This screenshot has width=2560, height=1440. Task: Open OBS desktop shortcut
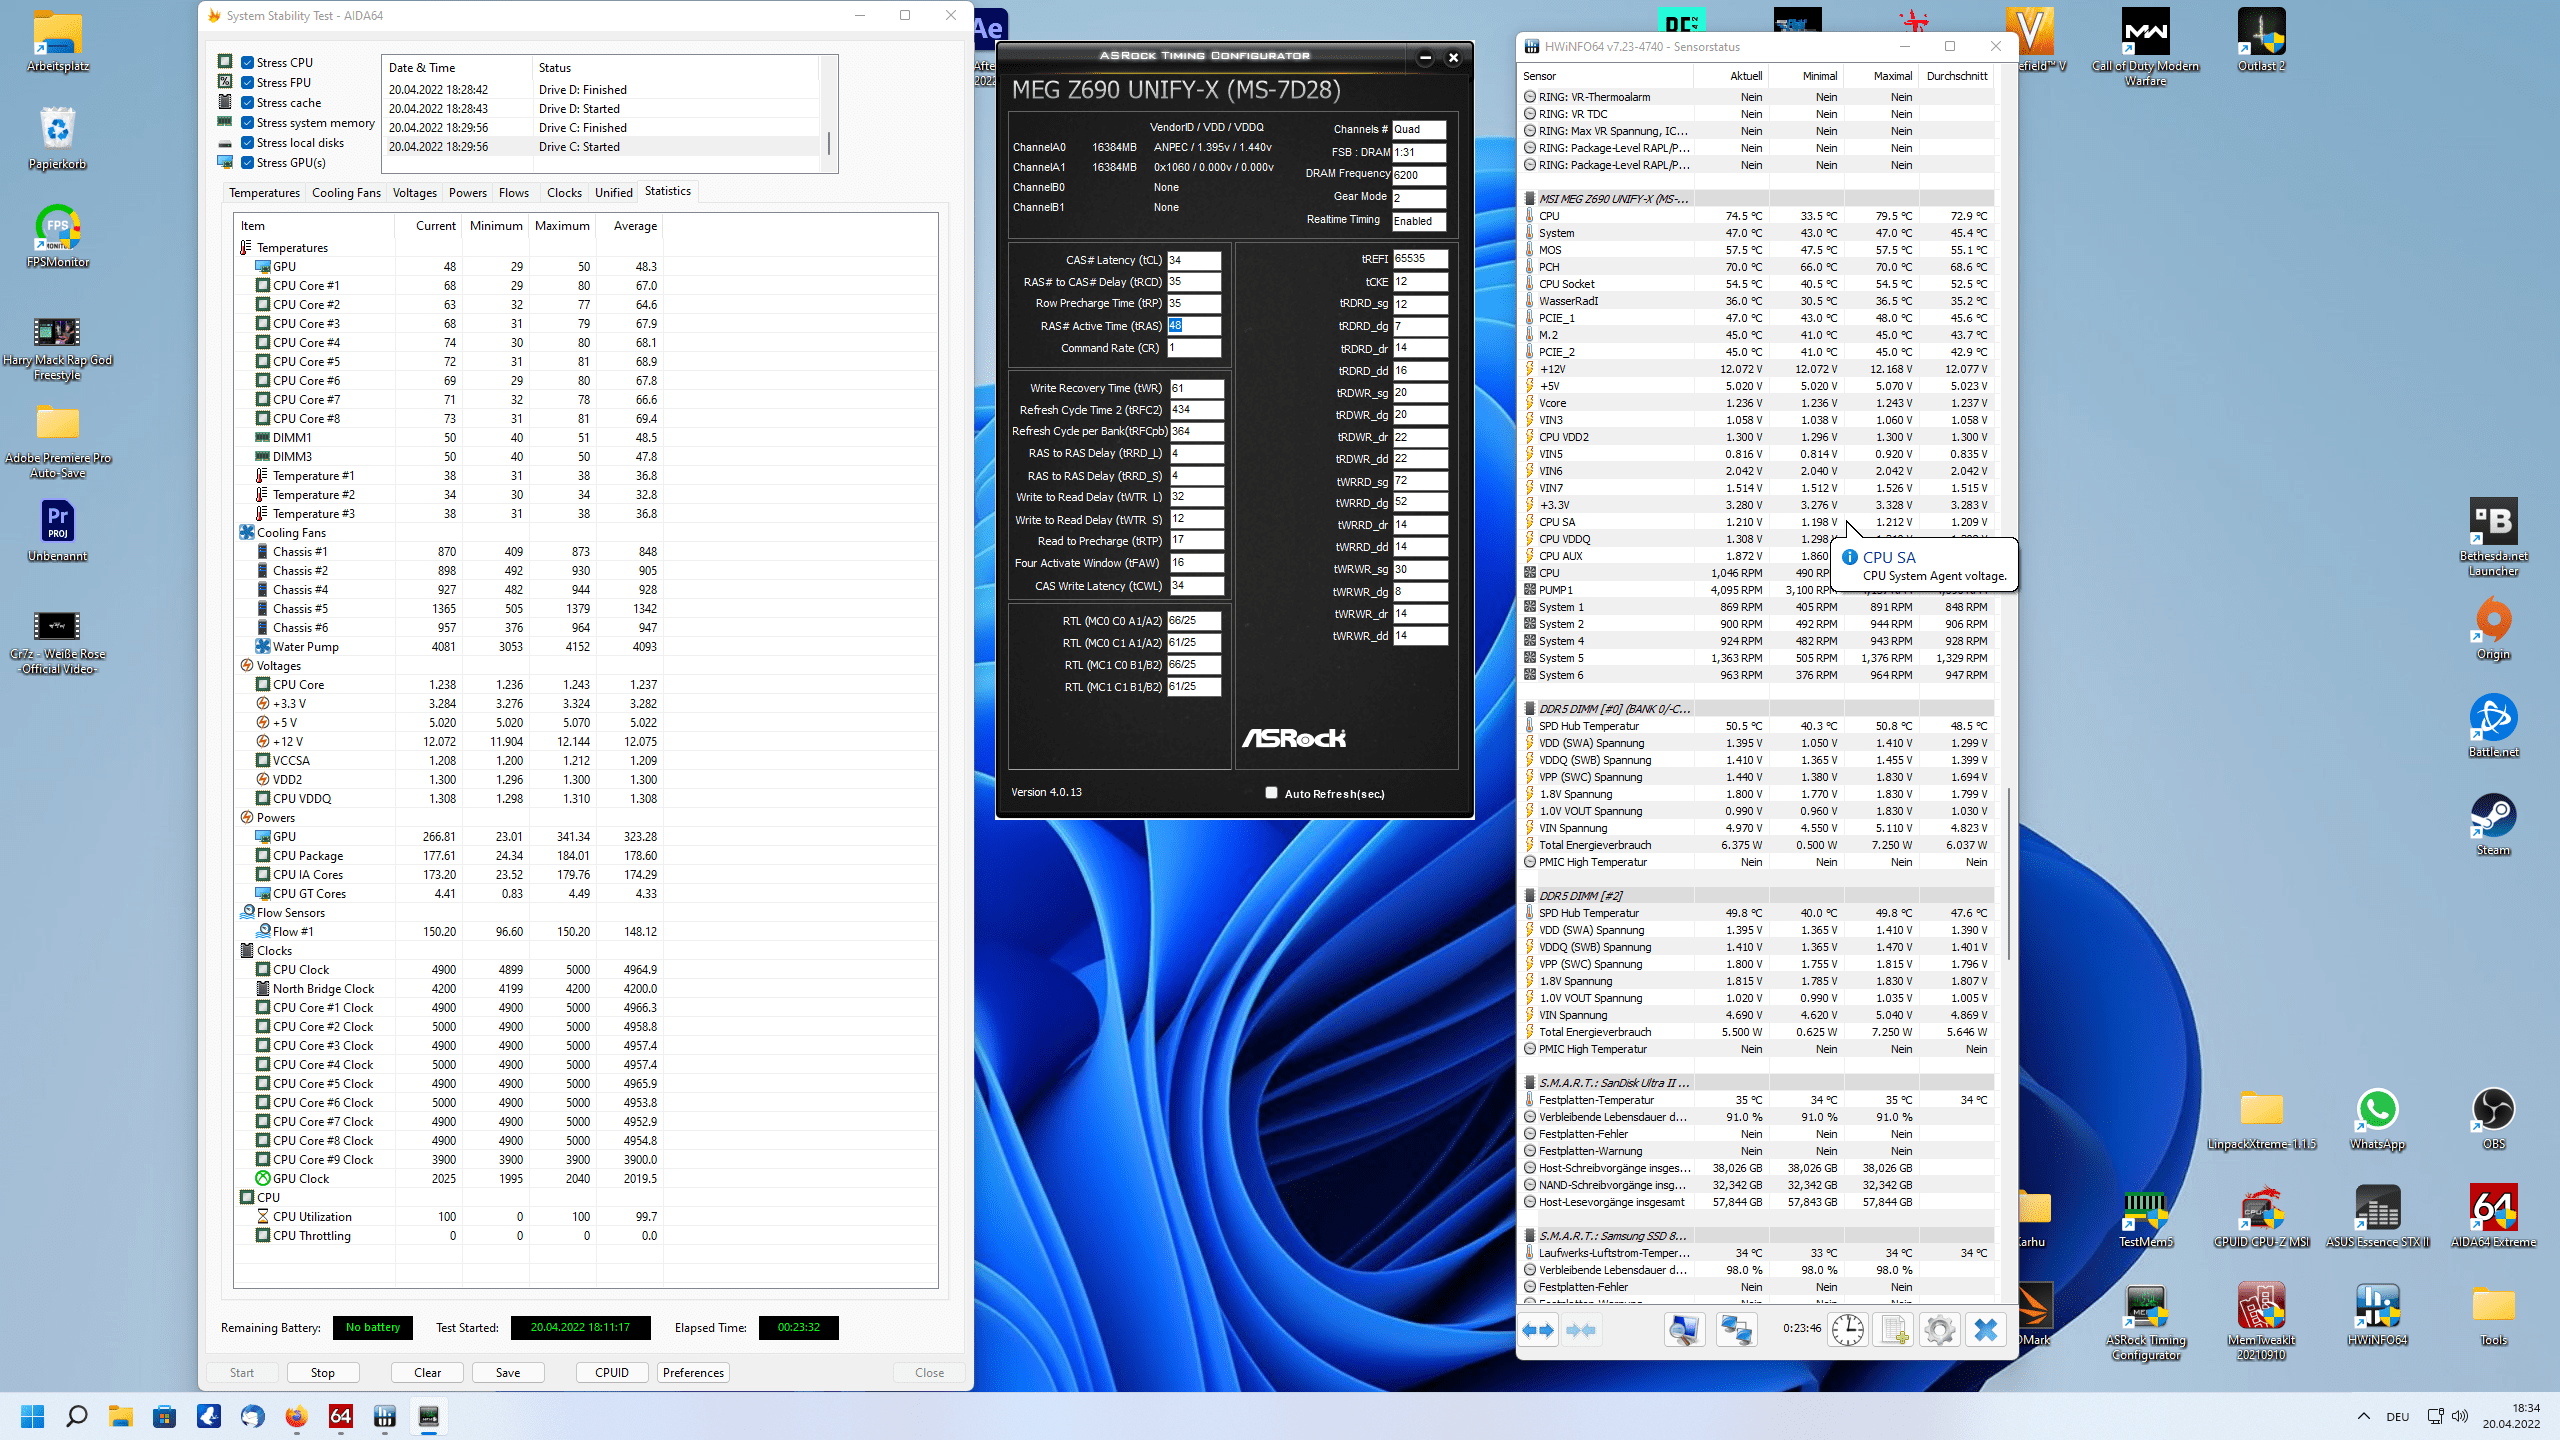[x=2493, y=1117]
